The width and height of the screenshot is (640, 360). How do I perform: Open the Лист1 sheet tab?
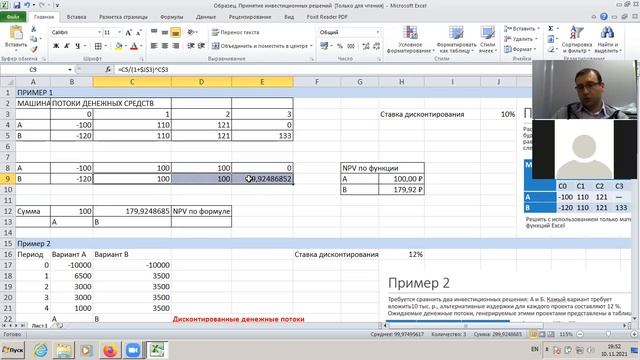tap(40, 326)
